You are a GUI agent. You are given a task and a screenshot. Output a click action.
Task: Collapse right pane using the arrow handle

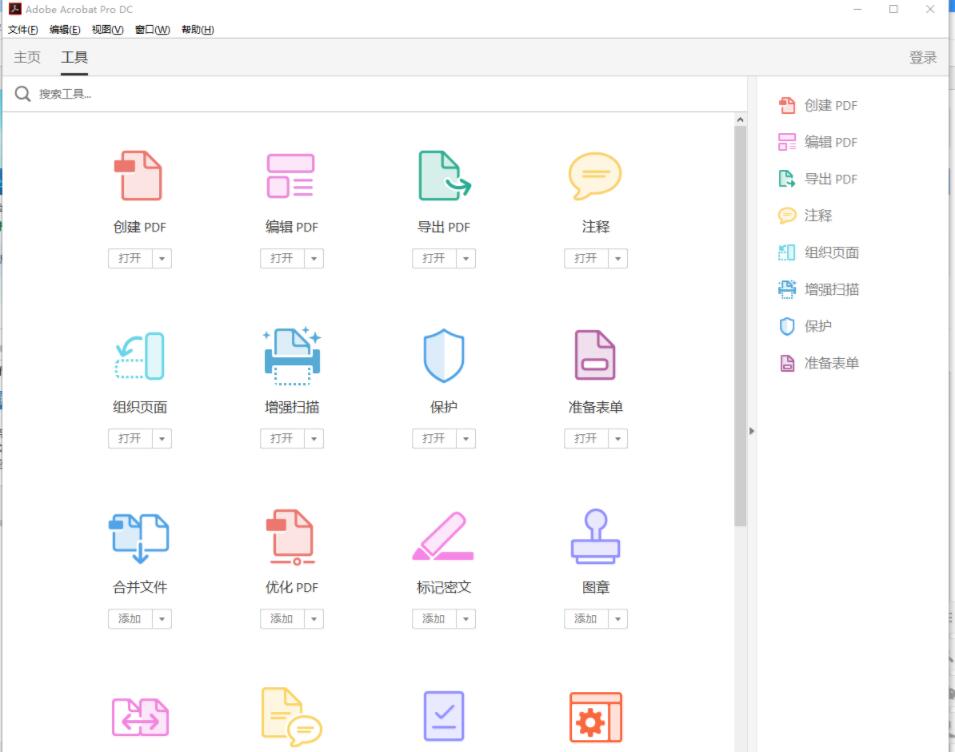point(752,431)
